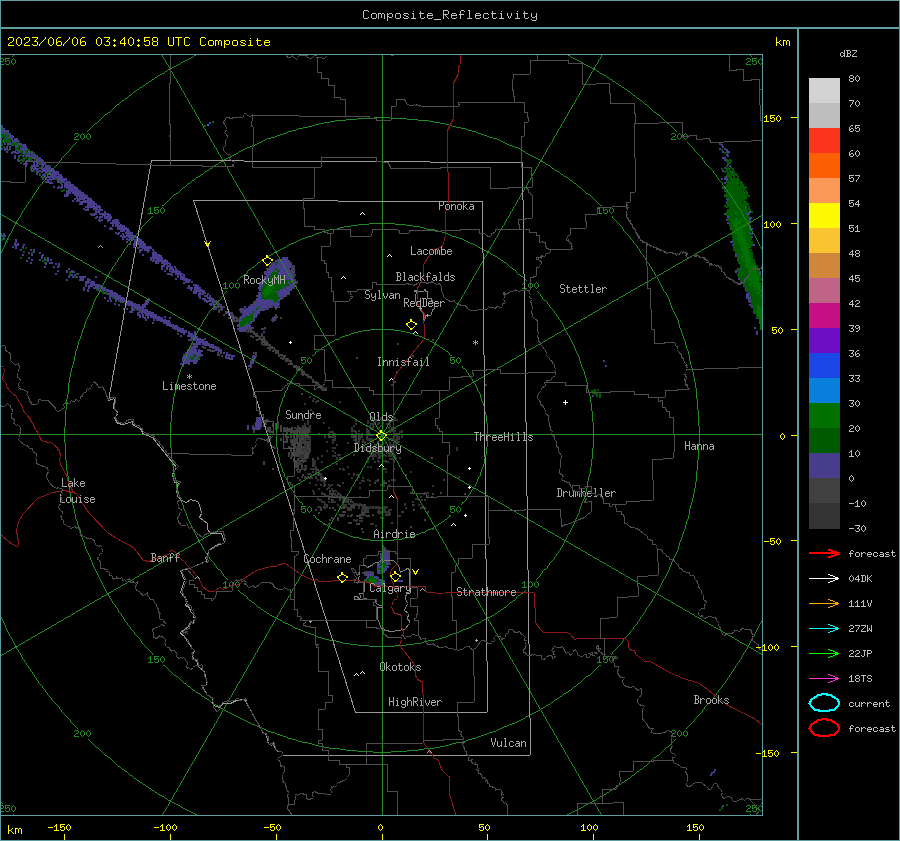Click the orange 57-60 dBZ color swatch
The image size is (900, 841).
(824, 166)
